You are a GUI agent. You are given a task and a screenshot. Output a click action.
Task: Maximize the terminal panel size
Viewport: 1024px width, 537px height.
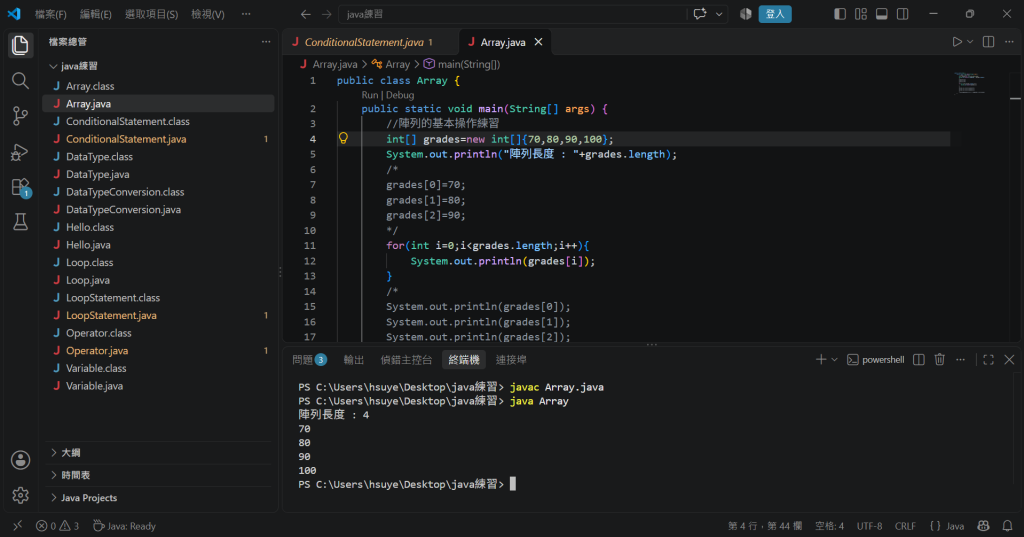989,359
